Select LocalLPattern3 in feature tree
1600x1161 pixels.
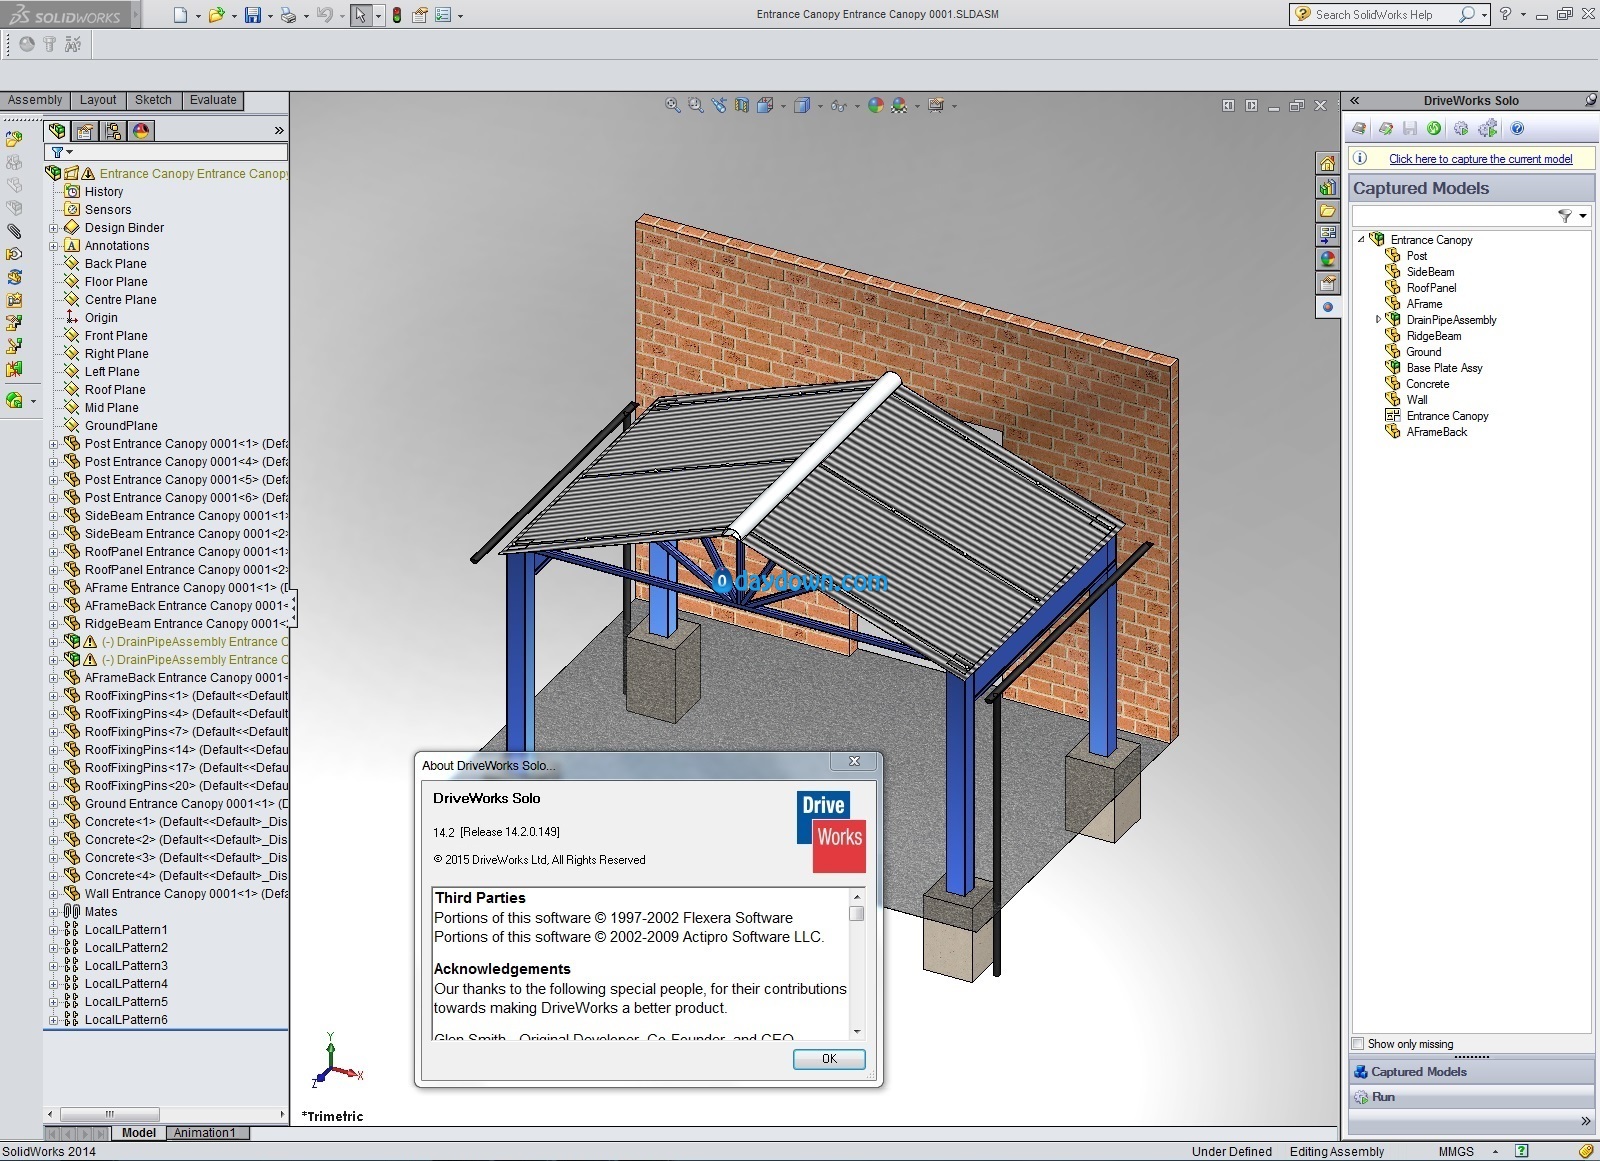coord(126,966)
